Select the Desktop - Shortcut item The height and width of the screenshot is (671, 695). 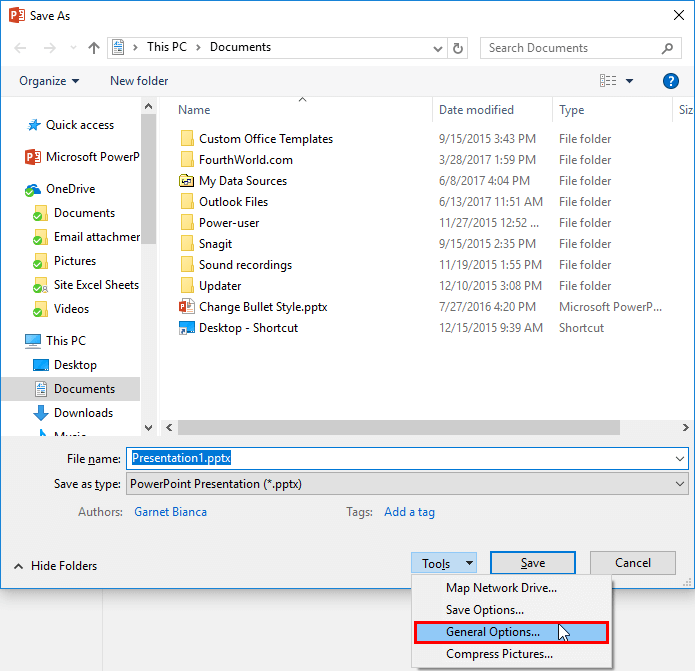pos(248,328)
